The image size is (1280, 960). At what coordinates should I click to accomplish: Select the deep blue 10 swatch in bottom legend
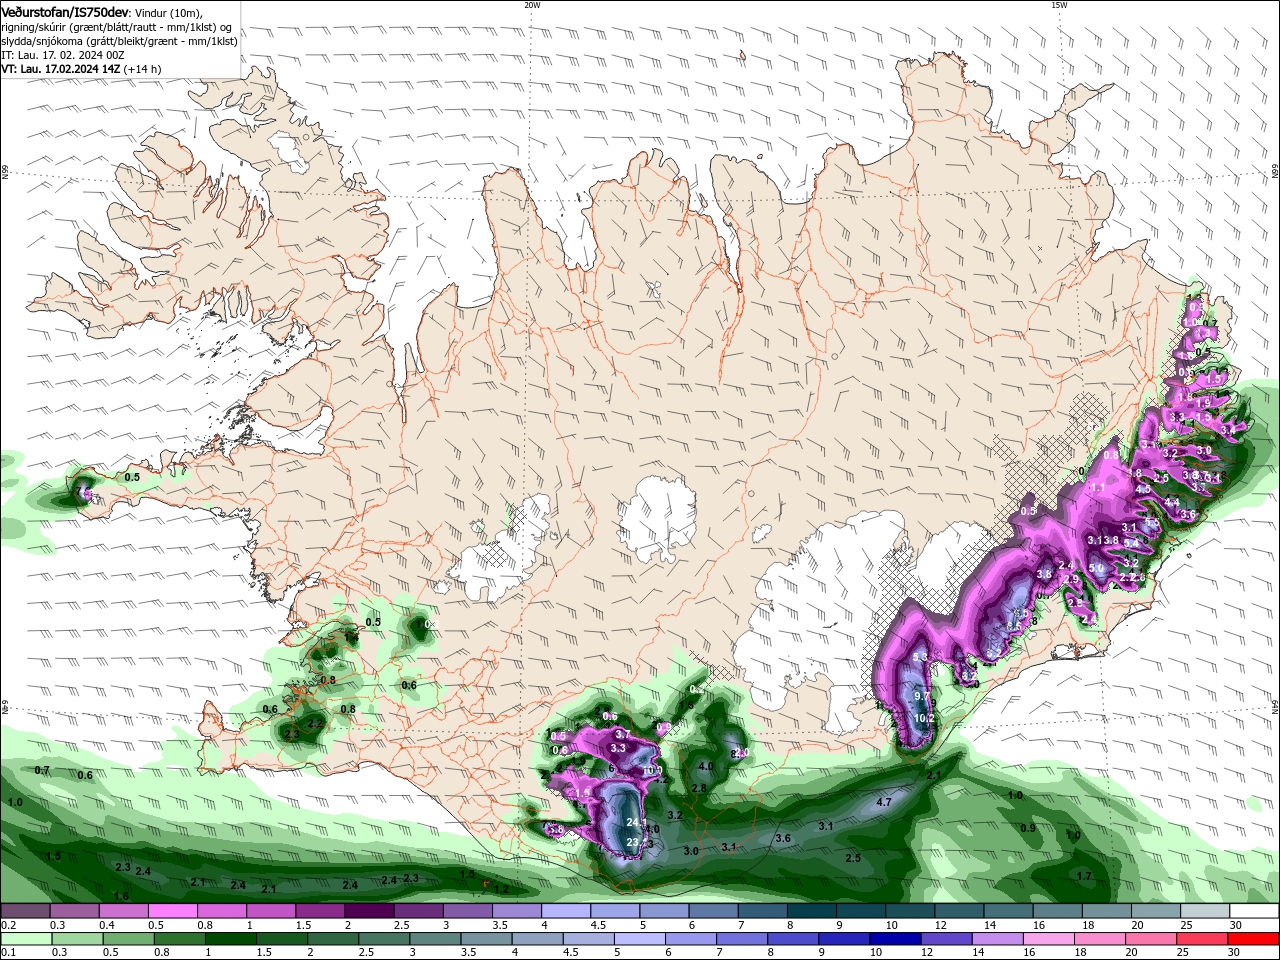[x=894, y=939]
